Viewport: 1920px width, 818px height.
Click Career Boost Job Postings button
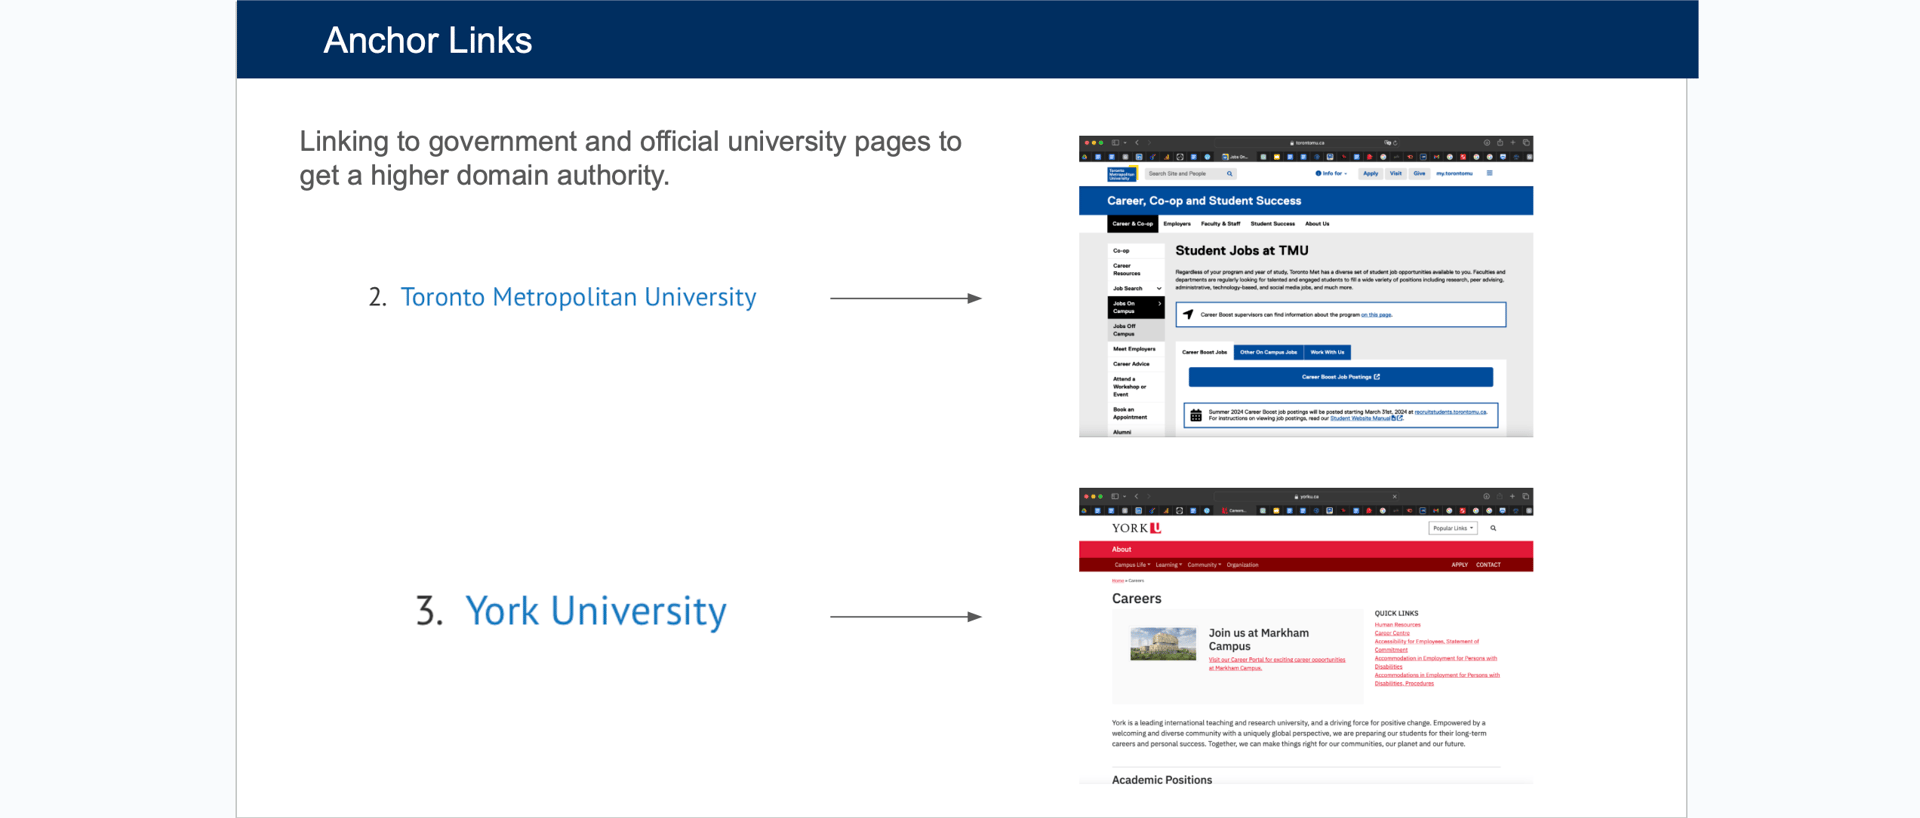pos(1340,377)
